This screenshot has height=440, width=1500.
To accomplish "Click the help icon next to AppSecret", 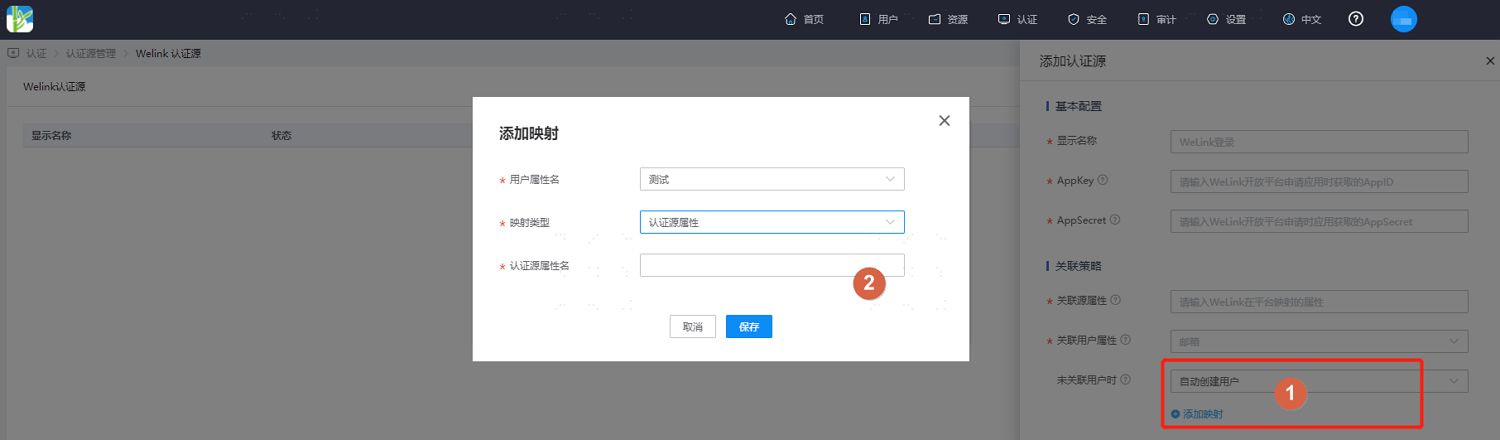I will 1115,219.
